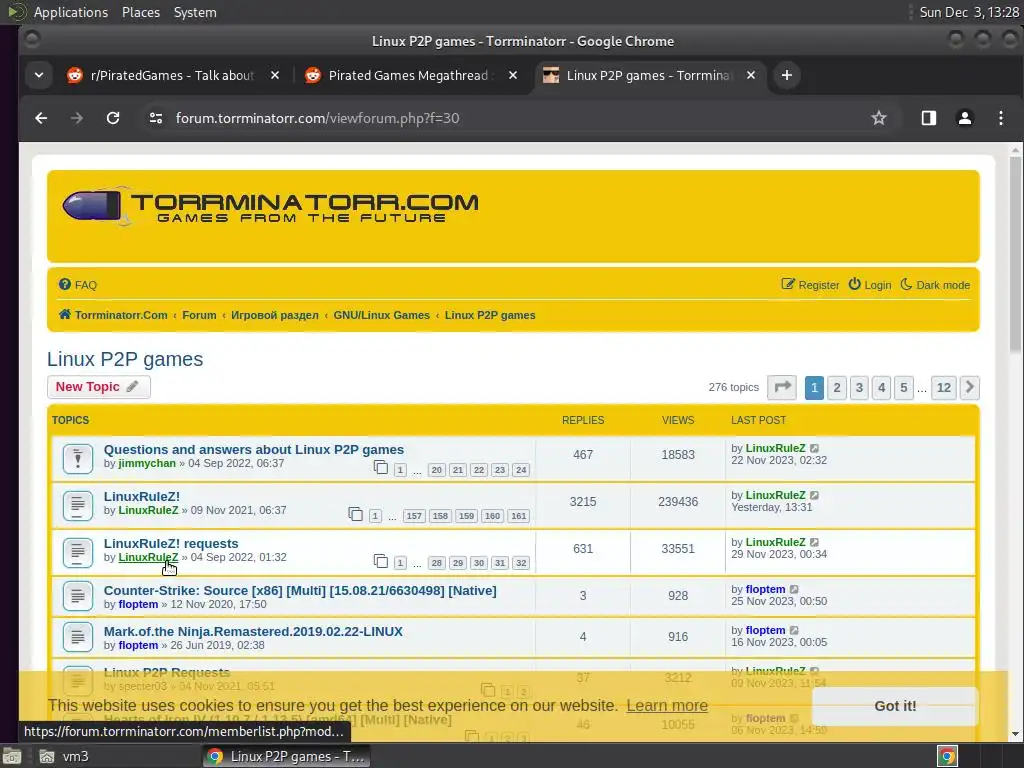View last post icon dated 16 Nov 2023
Viewport: 1024px width, 768px height.
794,631
